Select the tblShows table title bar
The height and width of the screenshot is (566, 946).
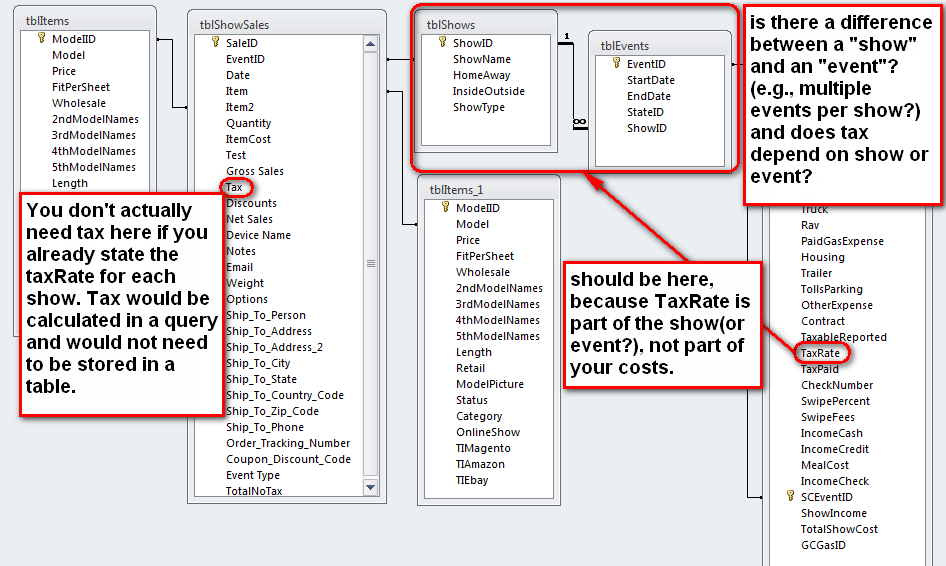coord(486,25)
